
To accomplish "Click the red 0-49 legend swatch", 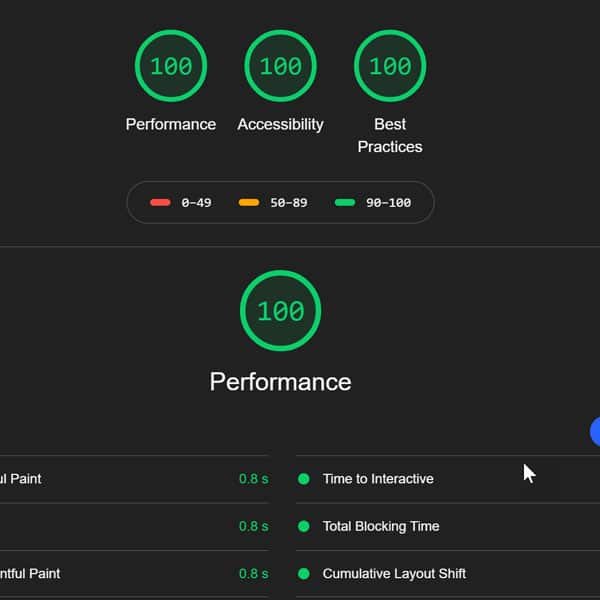I will tap(160, 203).
